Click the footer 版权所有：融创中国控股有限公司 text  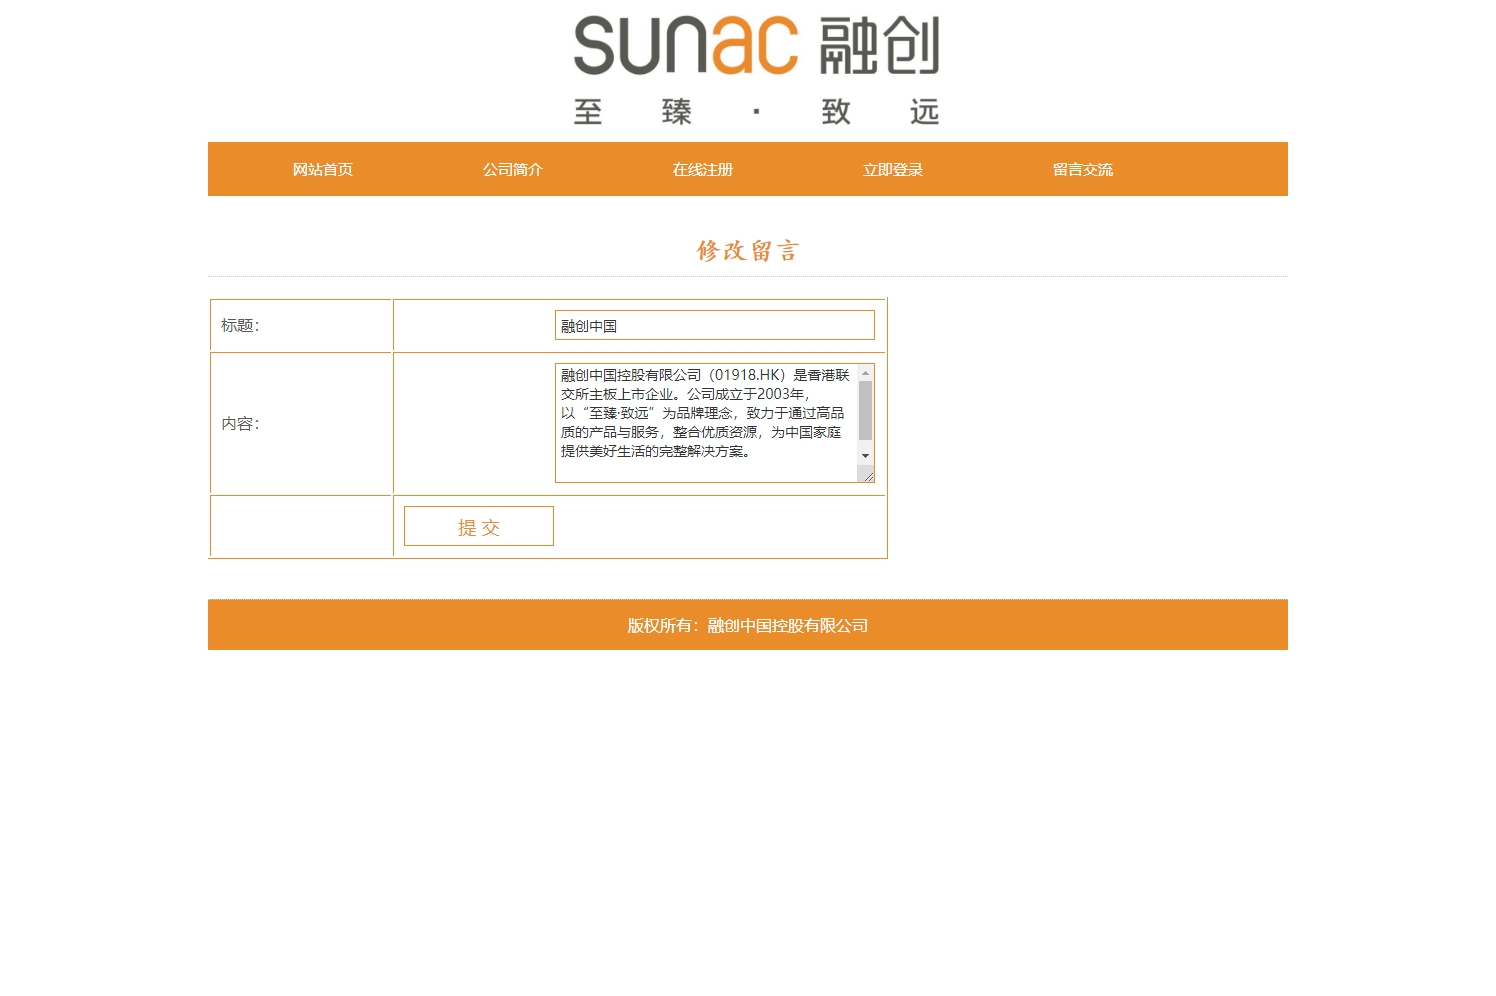[748, 626]
